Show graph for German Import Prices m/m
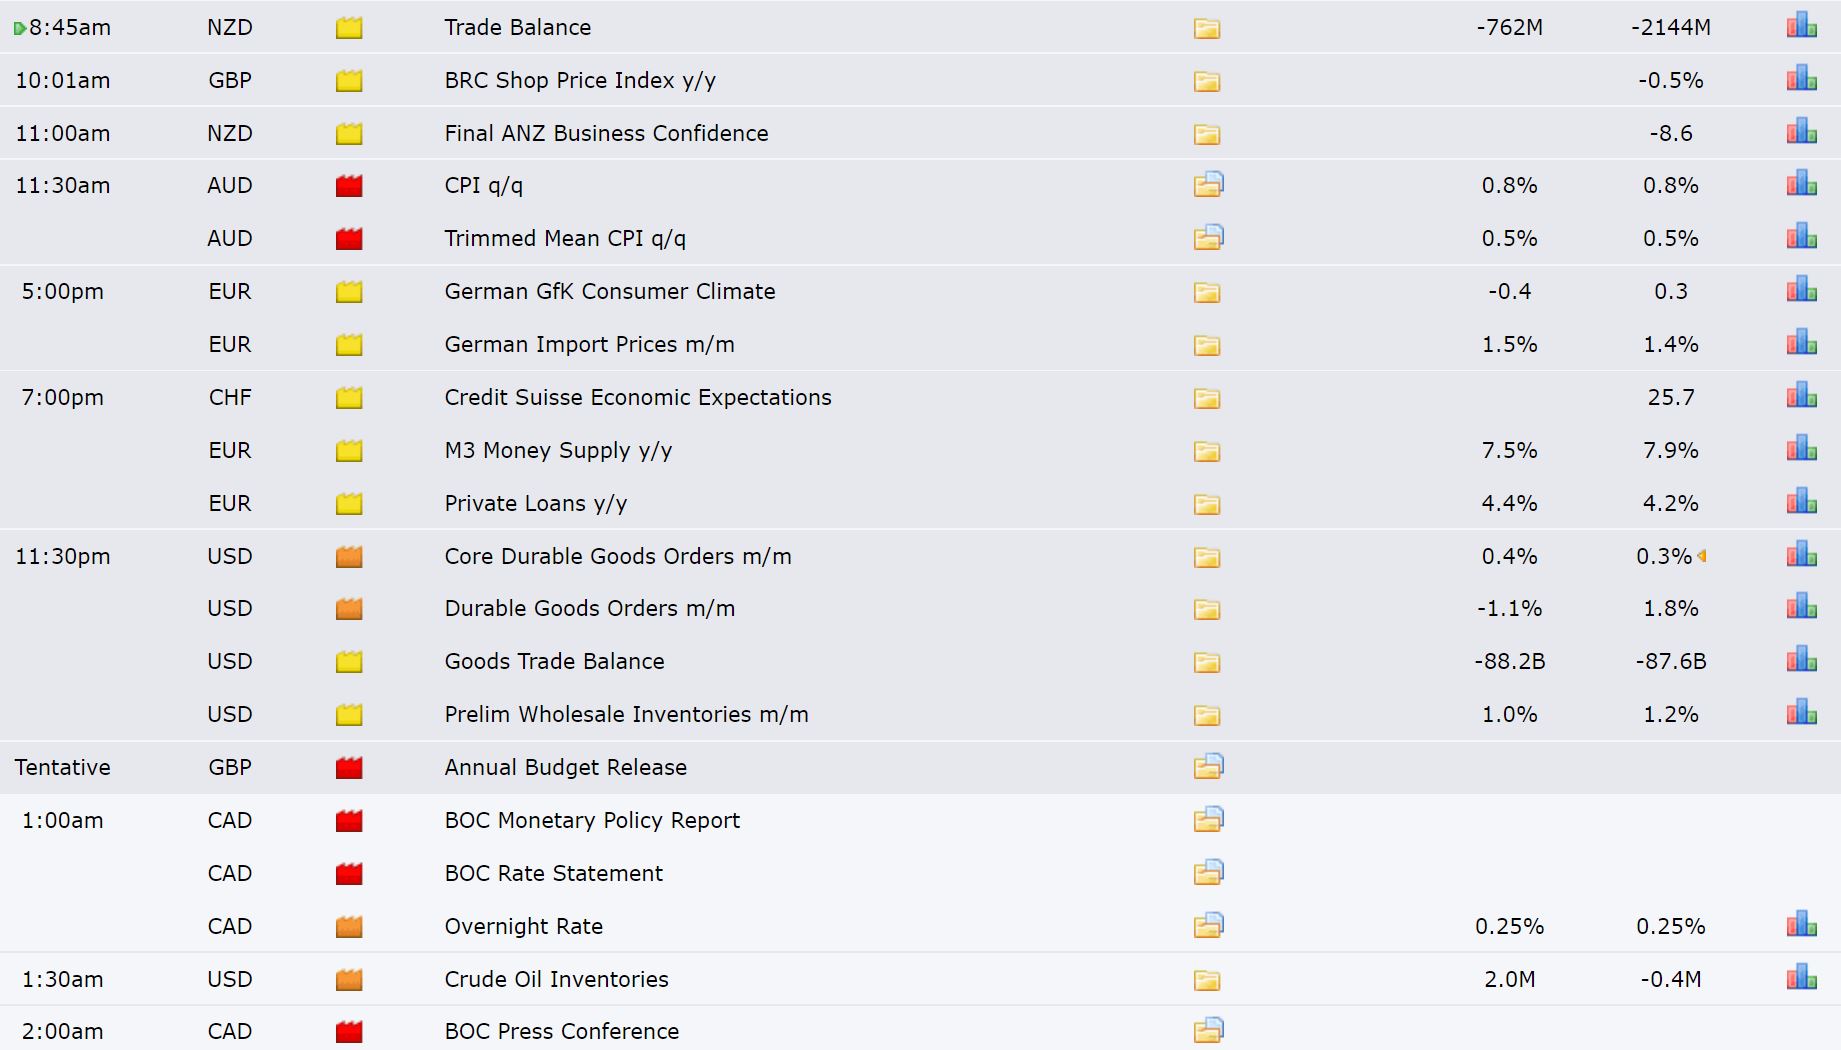The width and height of the screenshot is (1841, 1050). pos(1801,343)
